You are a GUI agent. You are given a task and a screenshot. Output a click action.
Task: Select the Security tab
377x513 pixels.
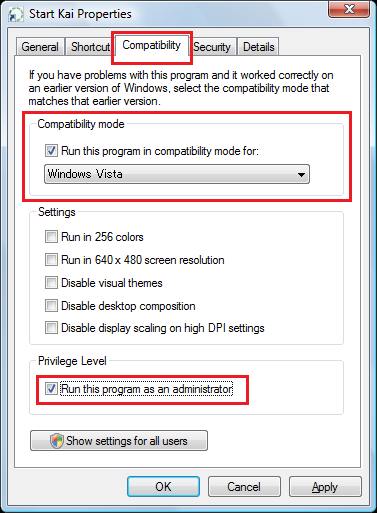click(212, 47)
